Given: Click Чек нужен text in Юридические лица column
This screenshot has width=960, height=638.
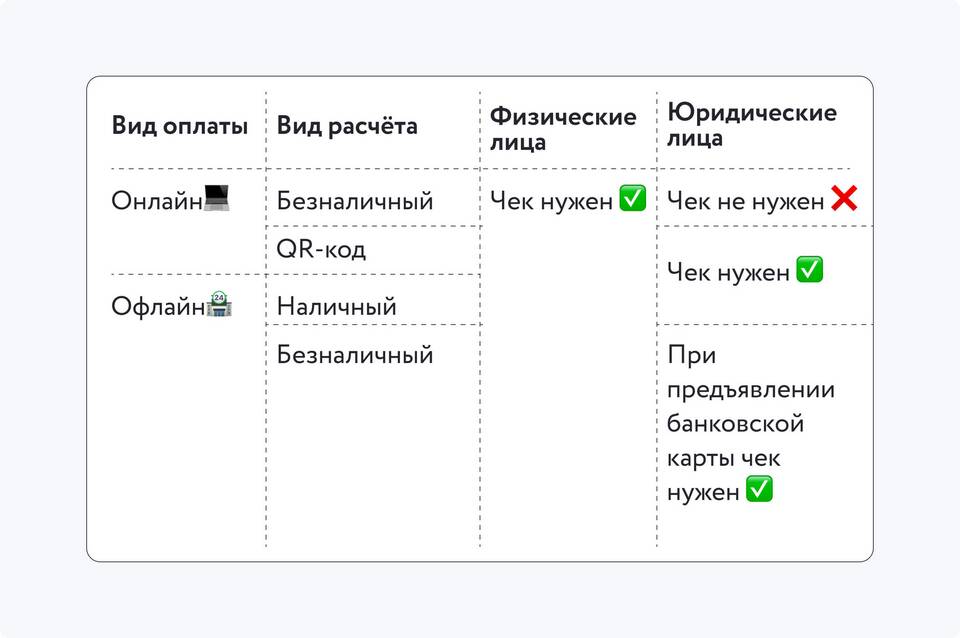Looking at the screenshot, I should (728, 272).
